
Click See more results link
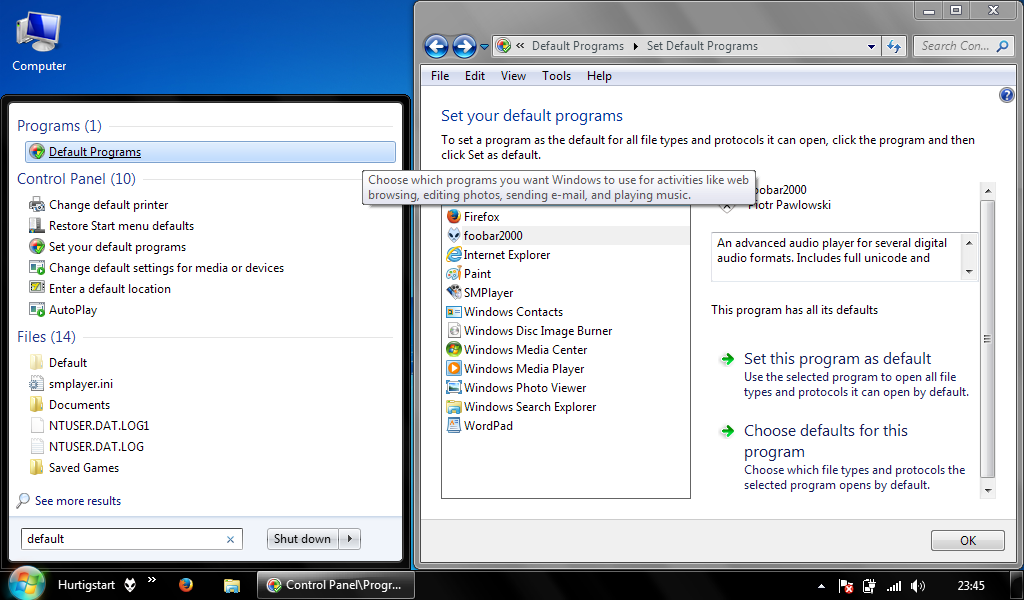click(x=78, y=501)
